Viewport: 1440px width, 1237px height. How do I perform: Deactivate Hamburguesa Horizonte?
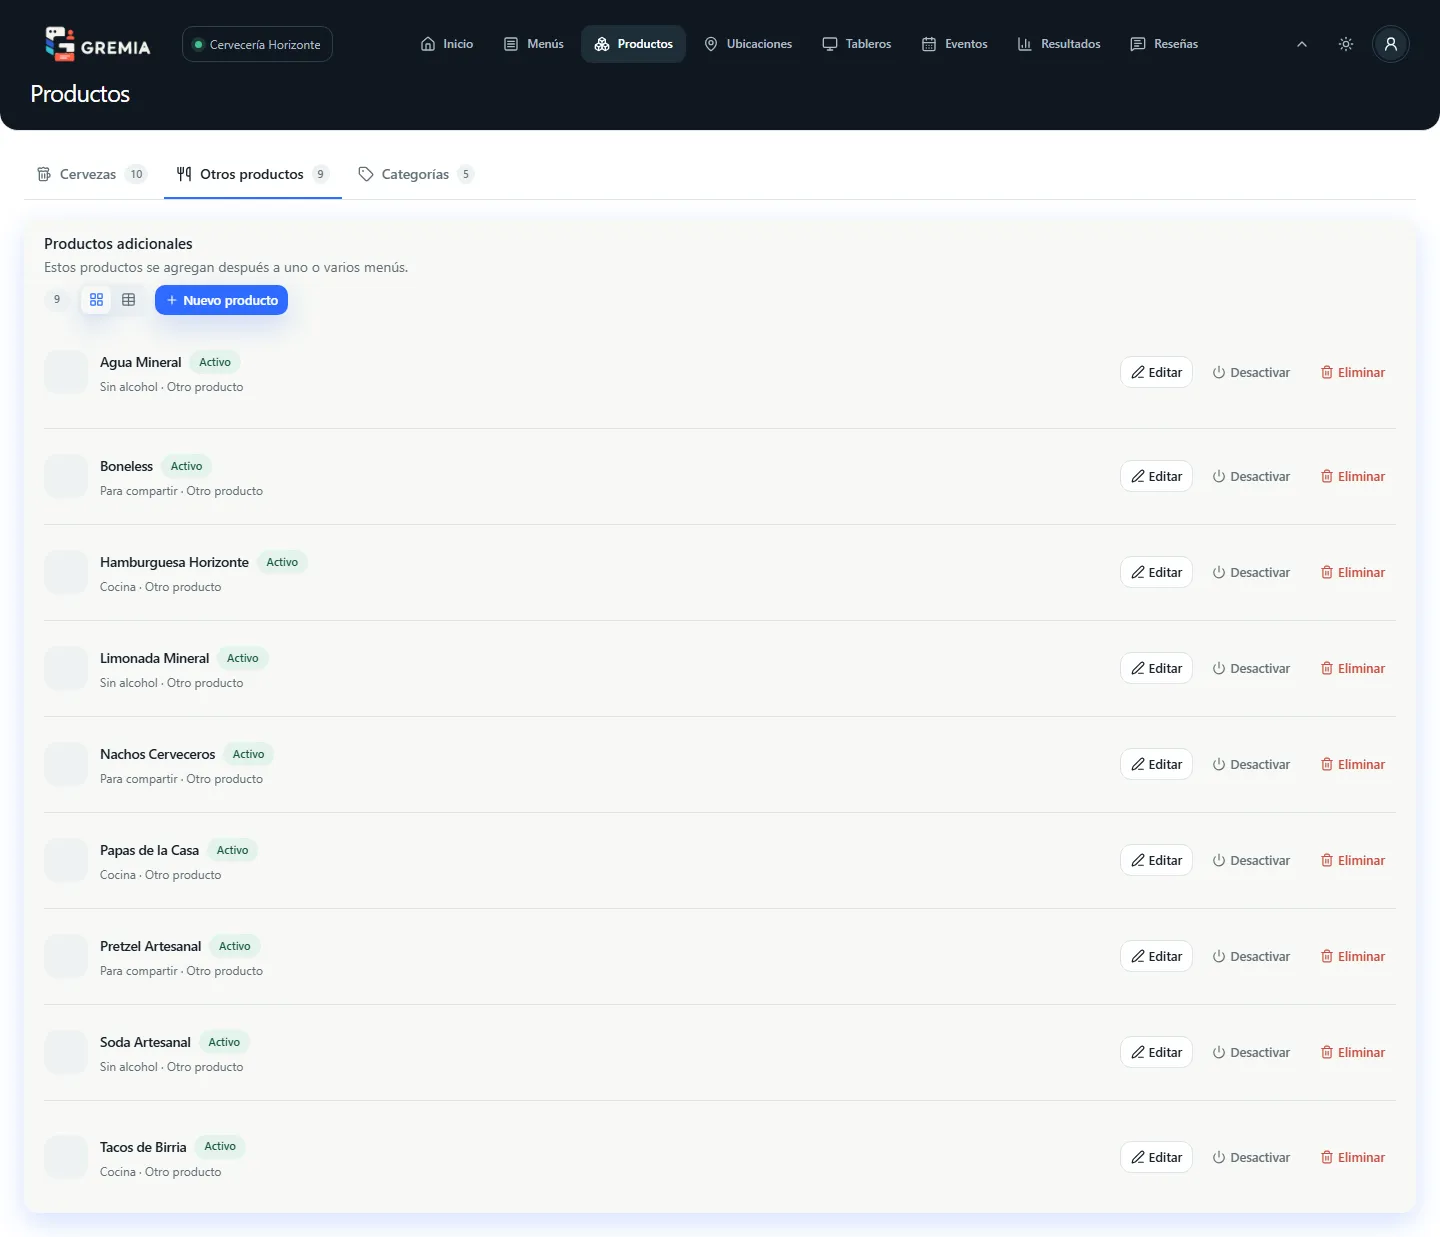(1251, 572)
